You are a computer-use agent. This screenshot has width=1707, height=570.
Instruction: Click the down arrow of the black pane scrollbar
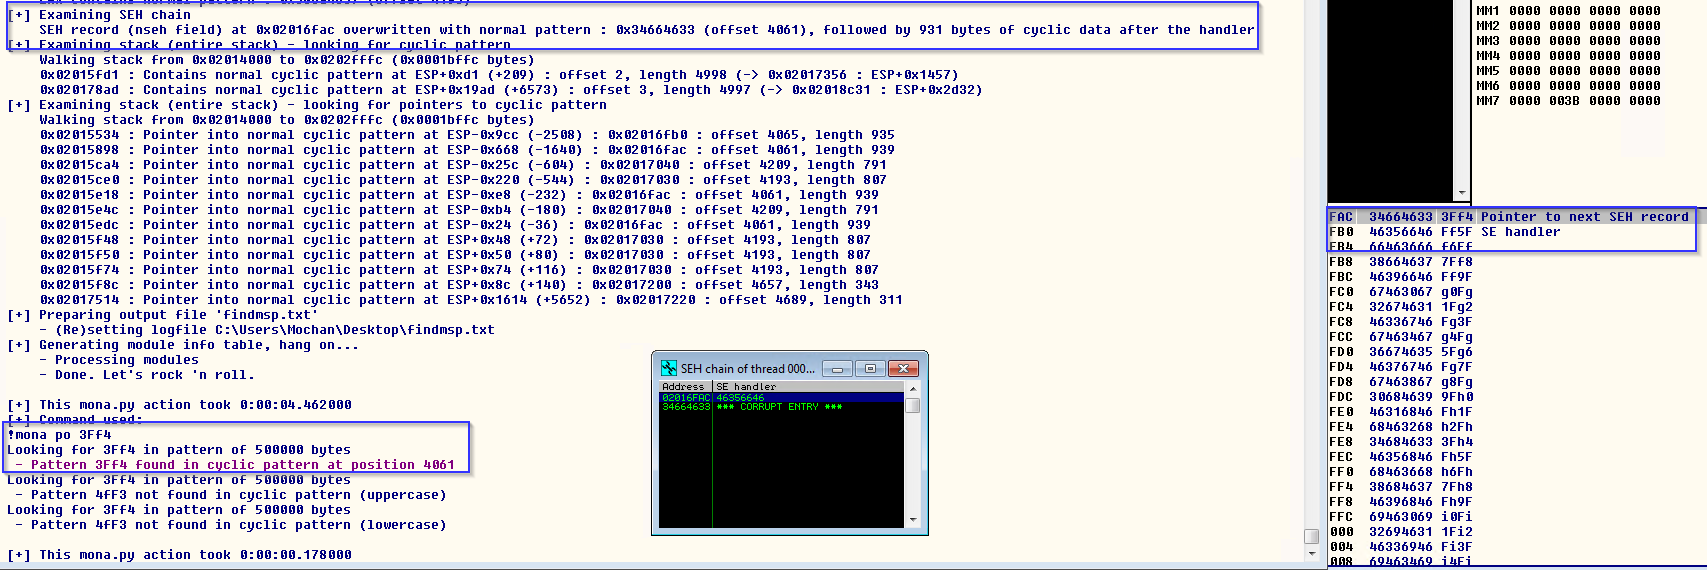1462,193
